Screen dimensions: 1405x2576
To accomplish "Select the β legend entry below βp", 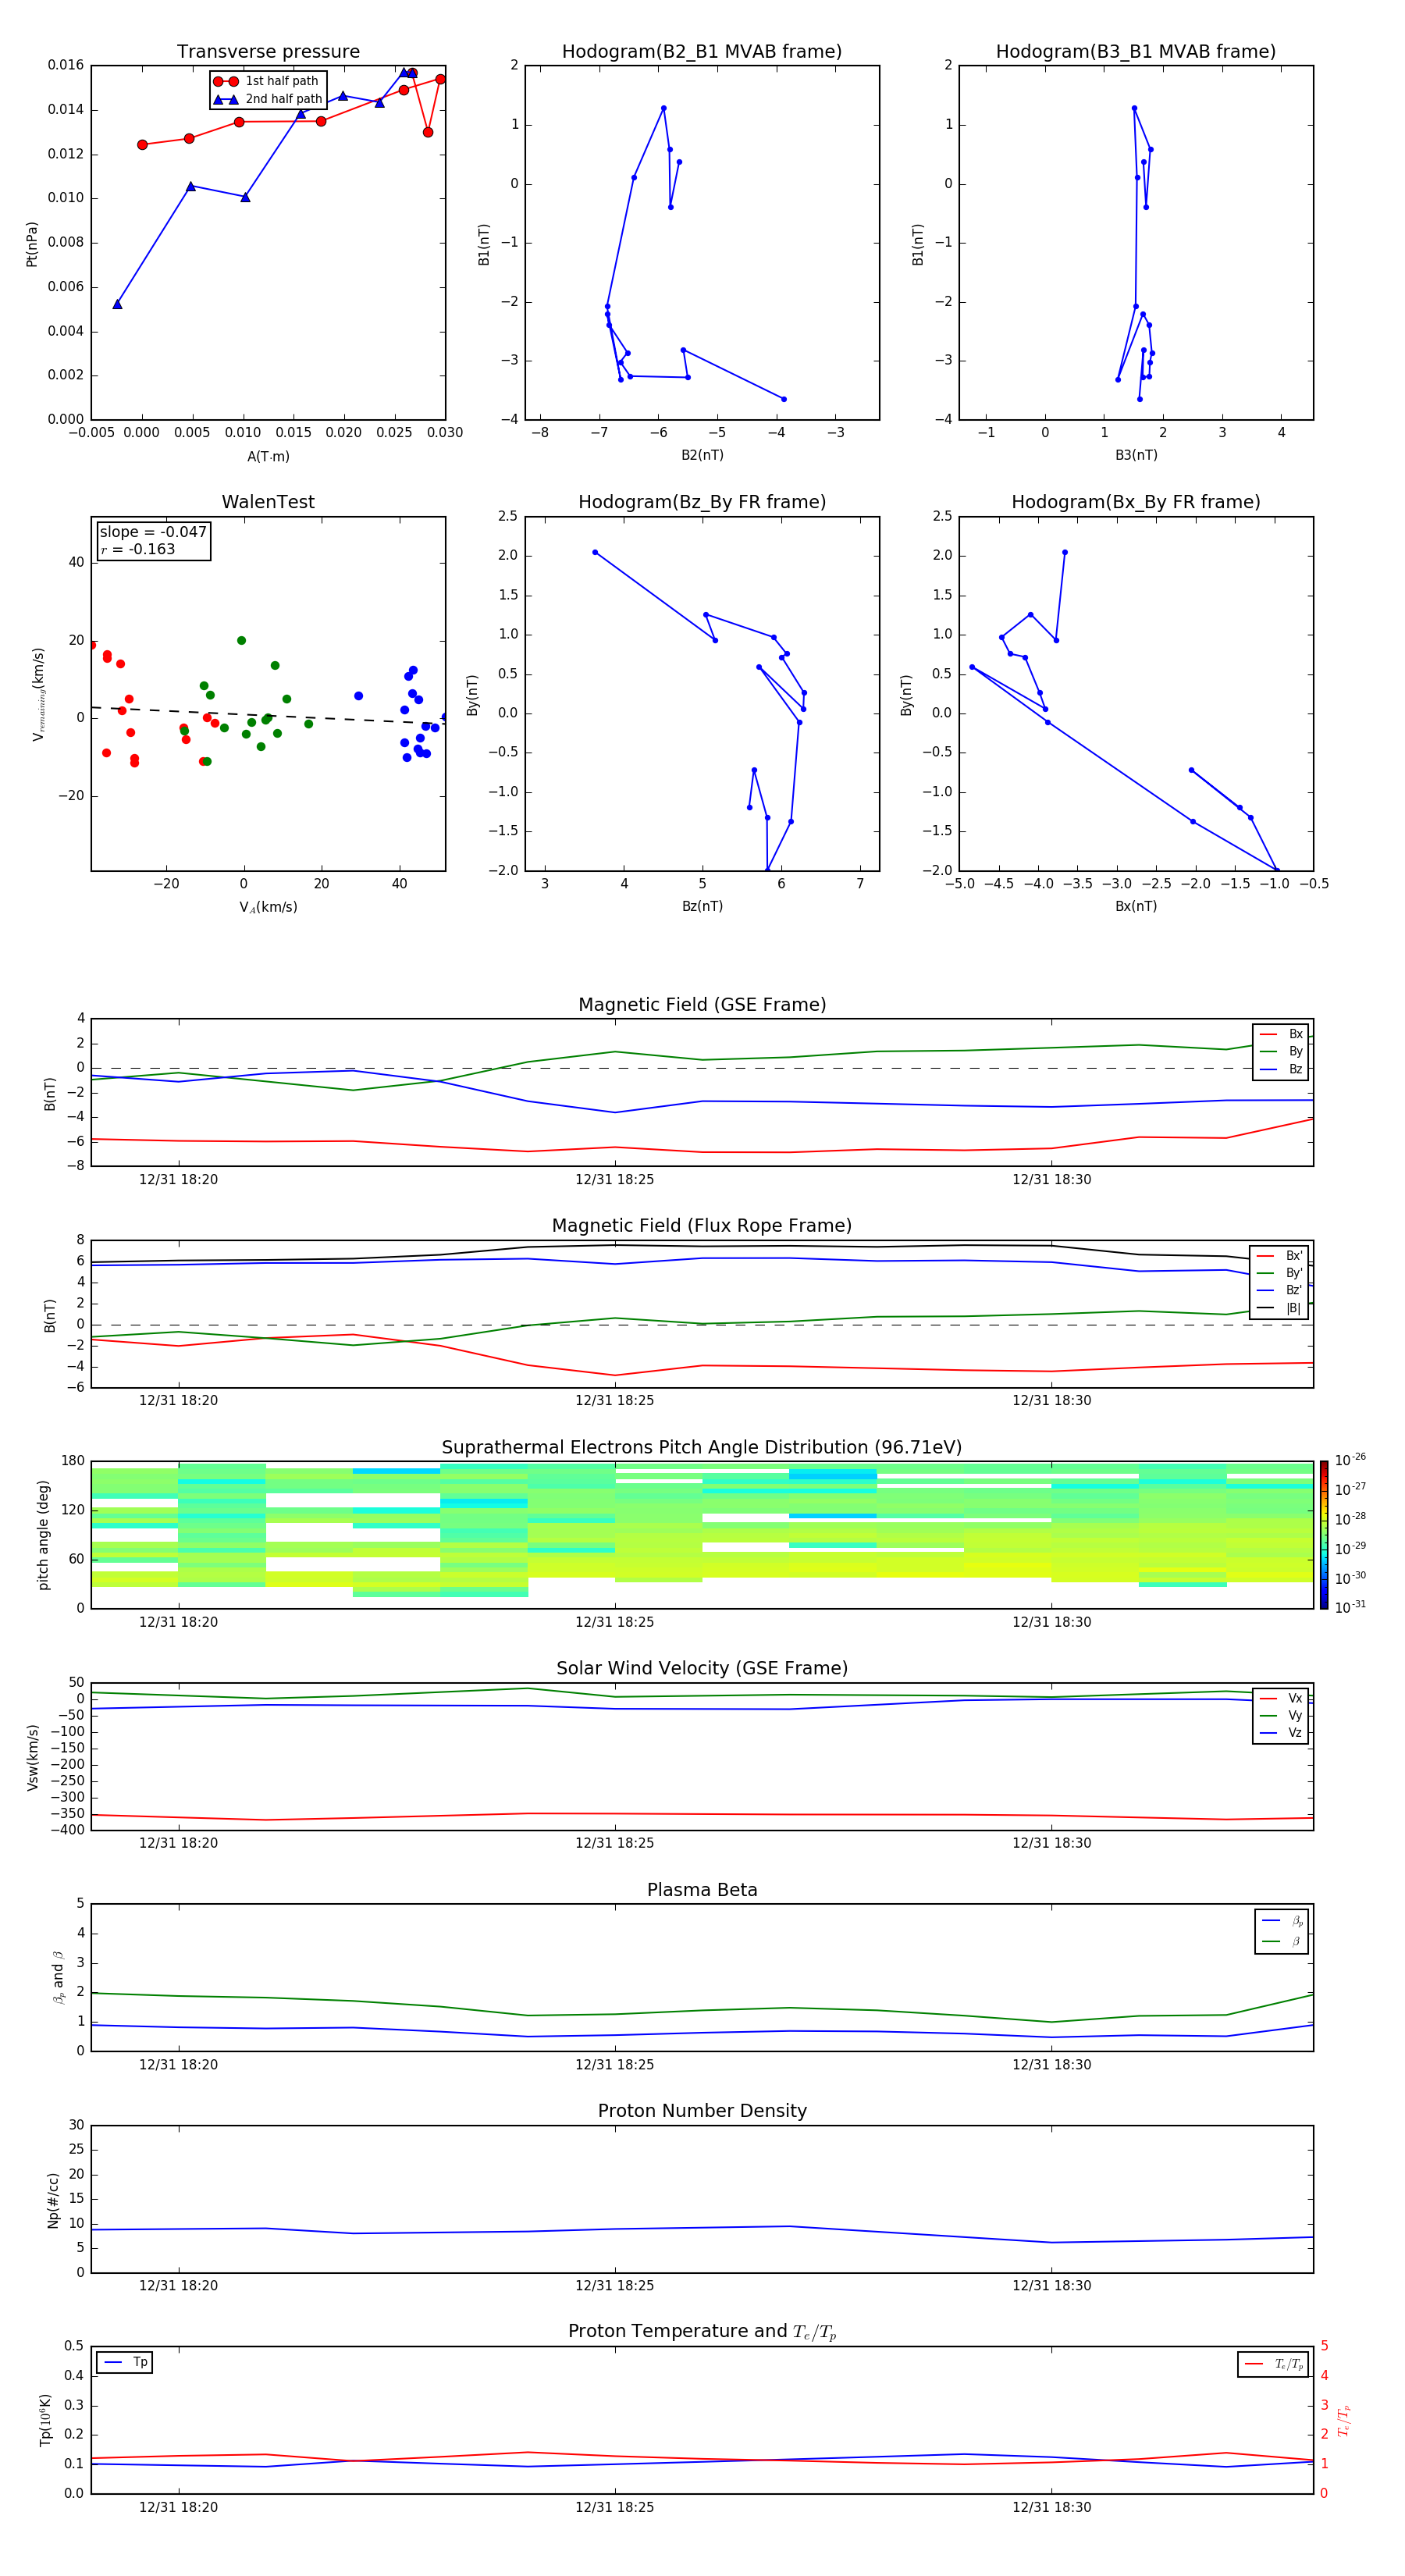I will [1282, 1941].
